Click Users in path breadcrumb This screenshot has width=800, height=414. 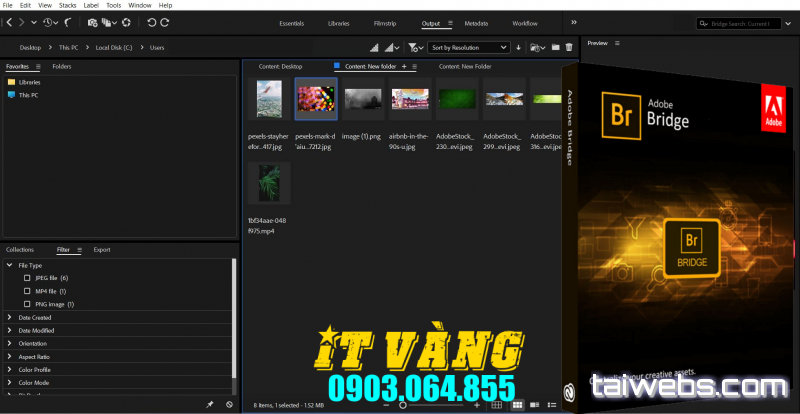coord(157,47)
